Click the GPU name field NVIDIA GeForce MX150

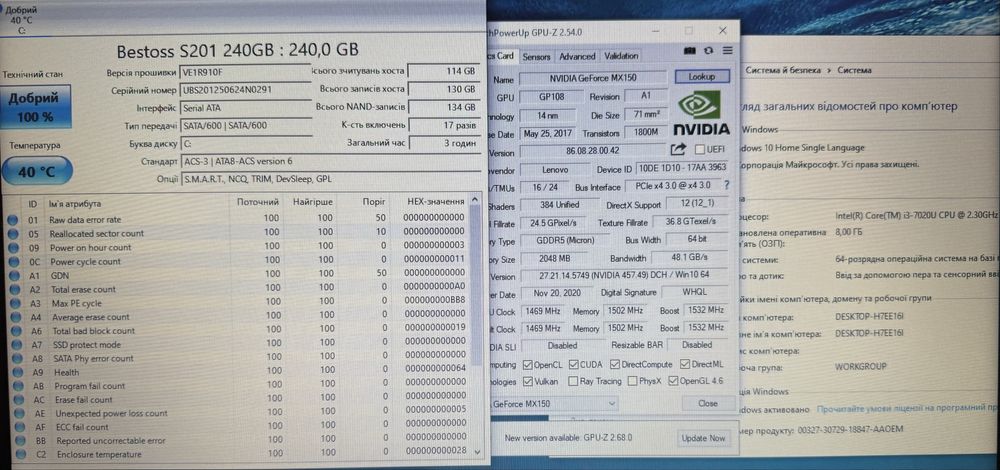point(593,78)
